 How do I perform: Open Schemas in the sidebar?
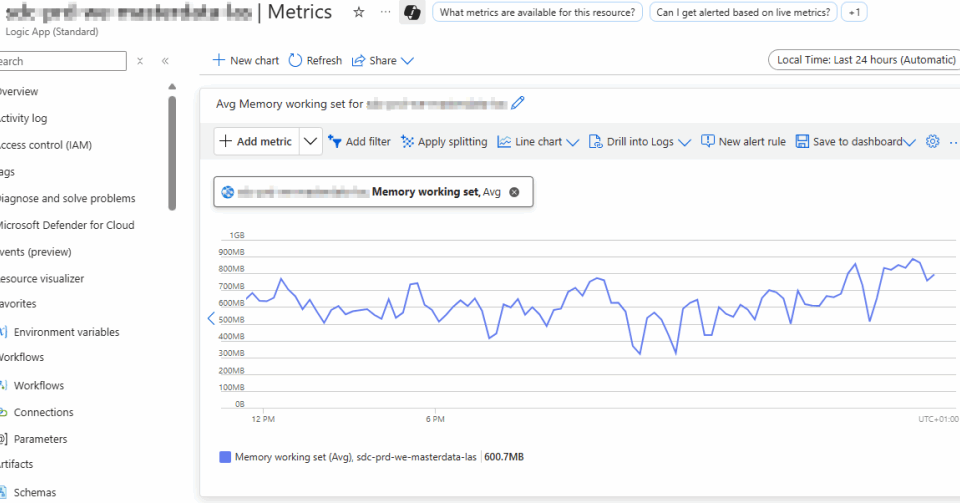[35, 492]
